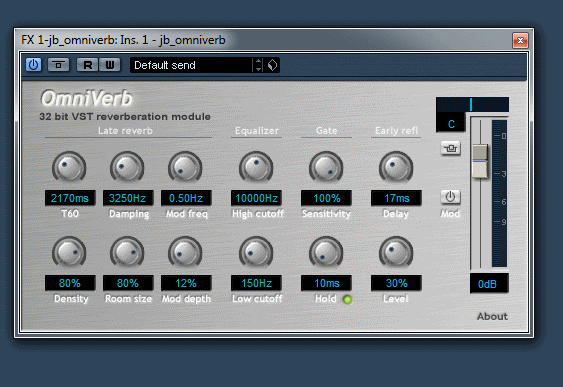Click the Early refl section label

point(396,131)
